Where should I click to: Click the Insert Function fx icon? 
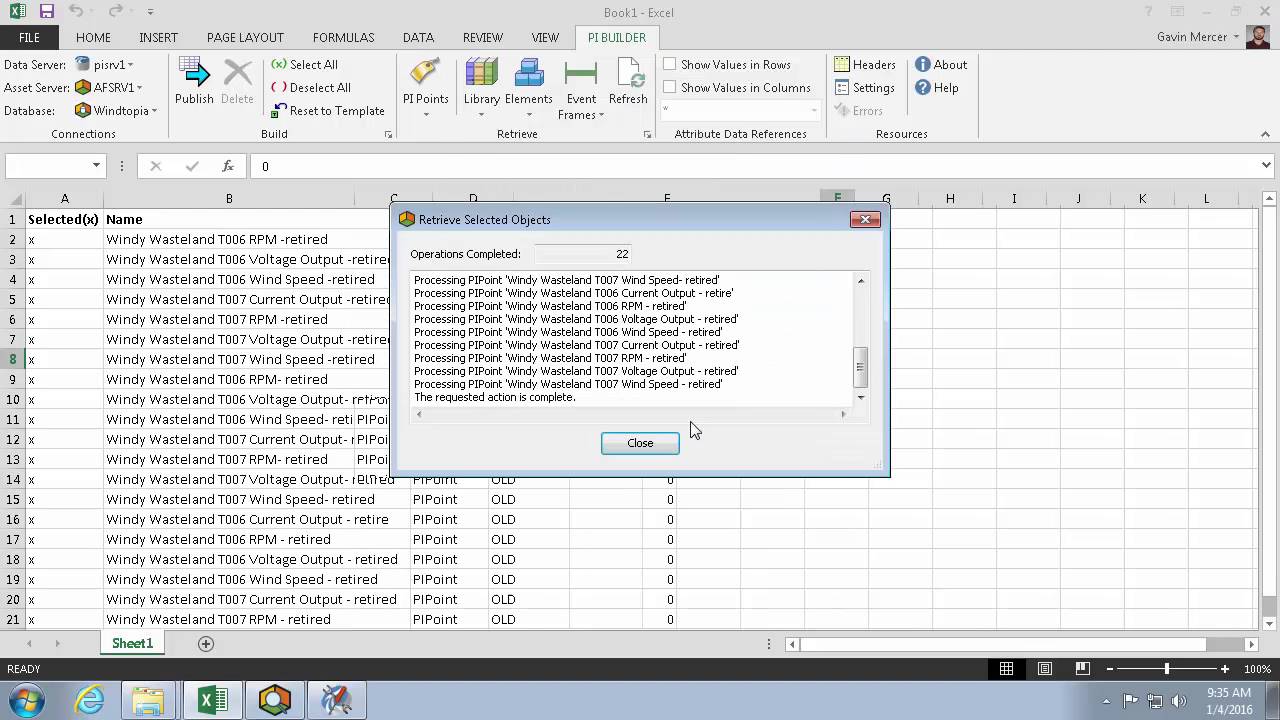(228, 166)
